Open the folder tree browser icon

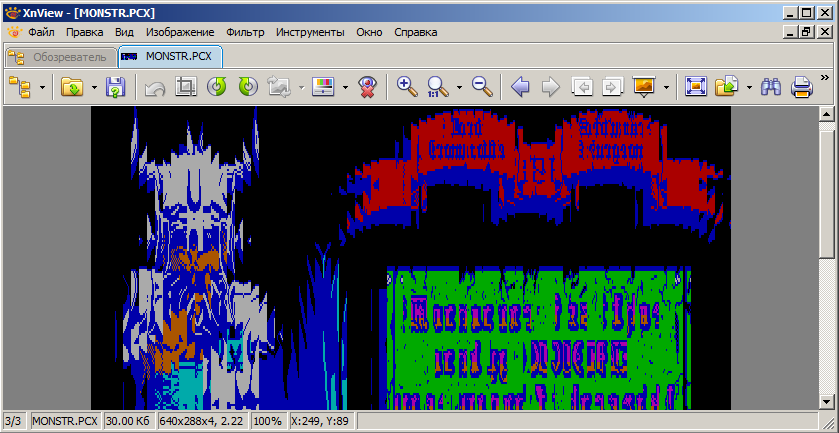click(x=21, y=86)
